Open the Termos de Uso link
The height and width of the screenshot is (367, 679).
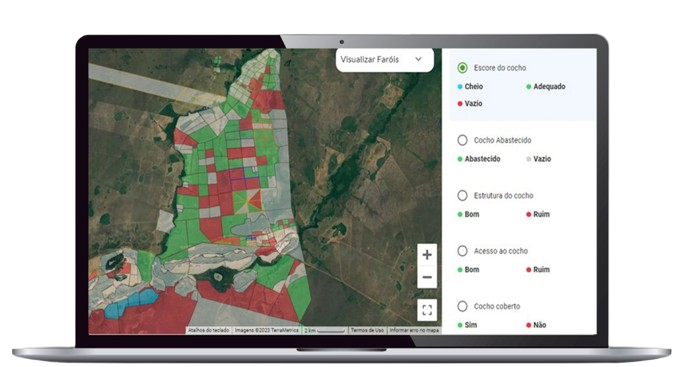(367, 330)
